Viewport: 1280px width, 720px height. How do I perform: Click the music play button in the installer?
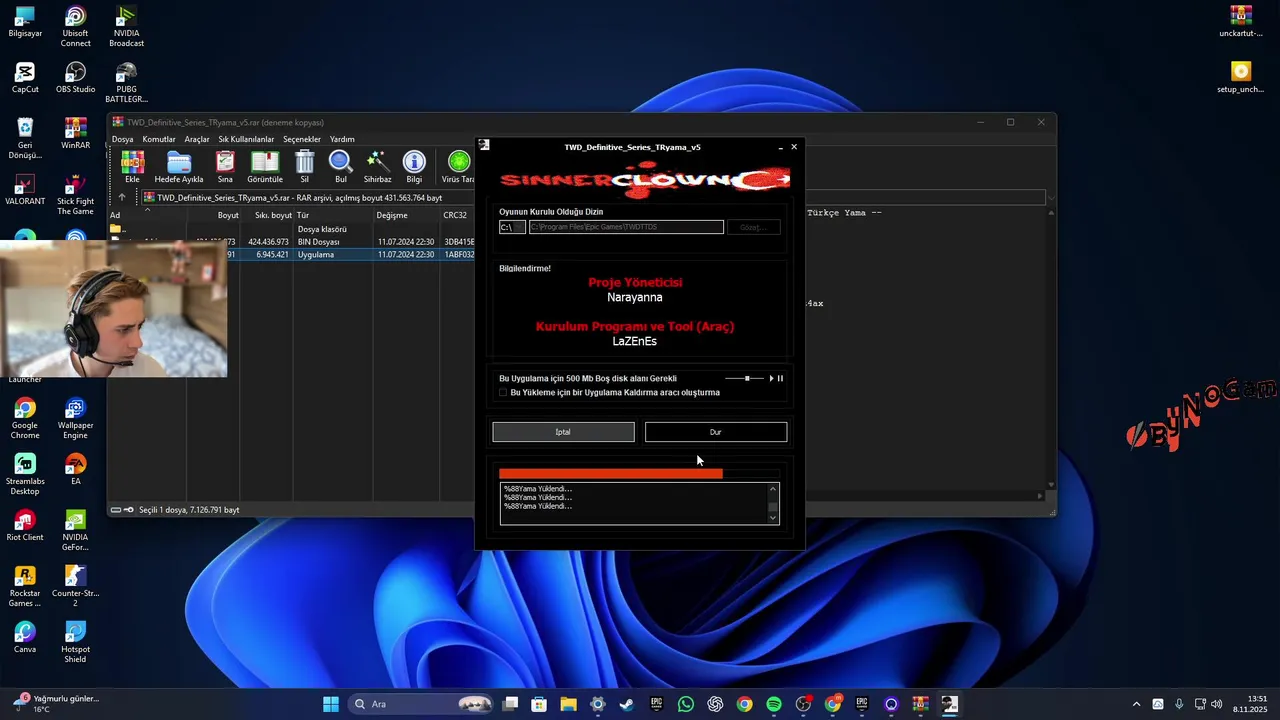(771, 378)
